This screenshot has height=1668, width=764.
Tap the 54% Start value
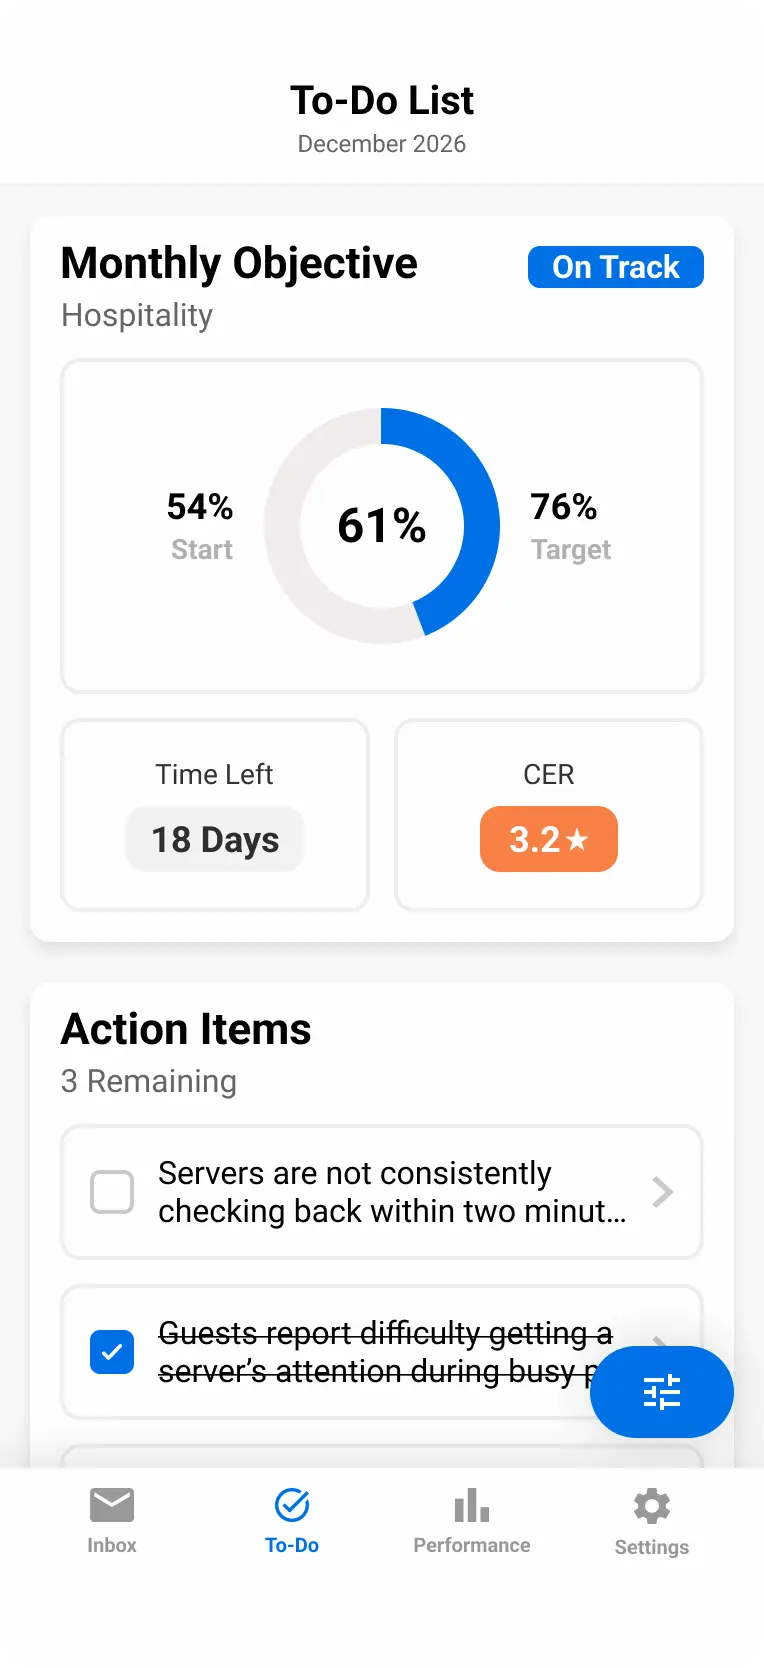coord(200,507)
